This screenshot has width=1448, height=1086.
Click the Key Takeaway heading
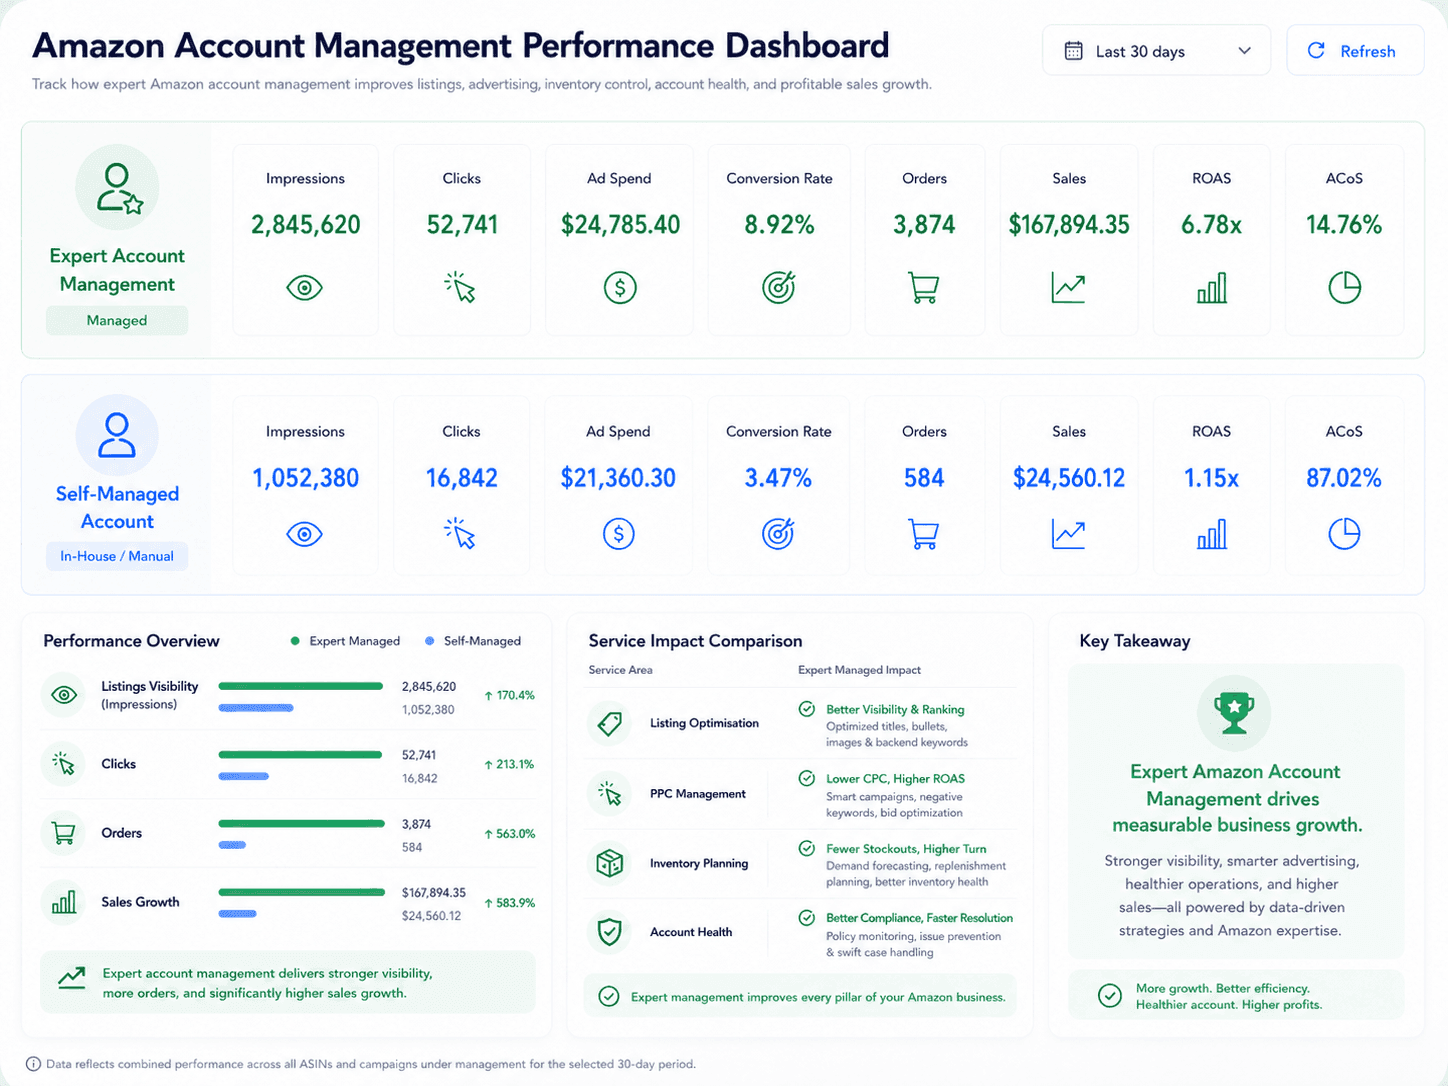click(1135, 641)
